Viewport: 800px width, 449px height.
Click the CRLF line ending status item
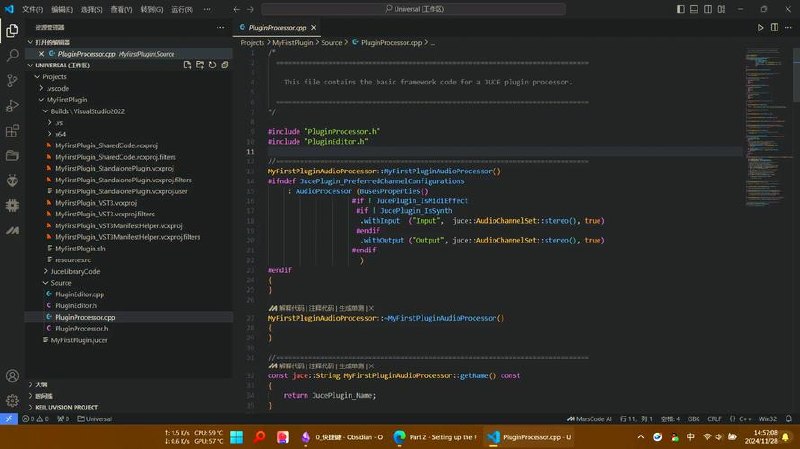pos(714,419)
